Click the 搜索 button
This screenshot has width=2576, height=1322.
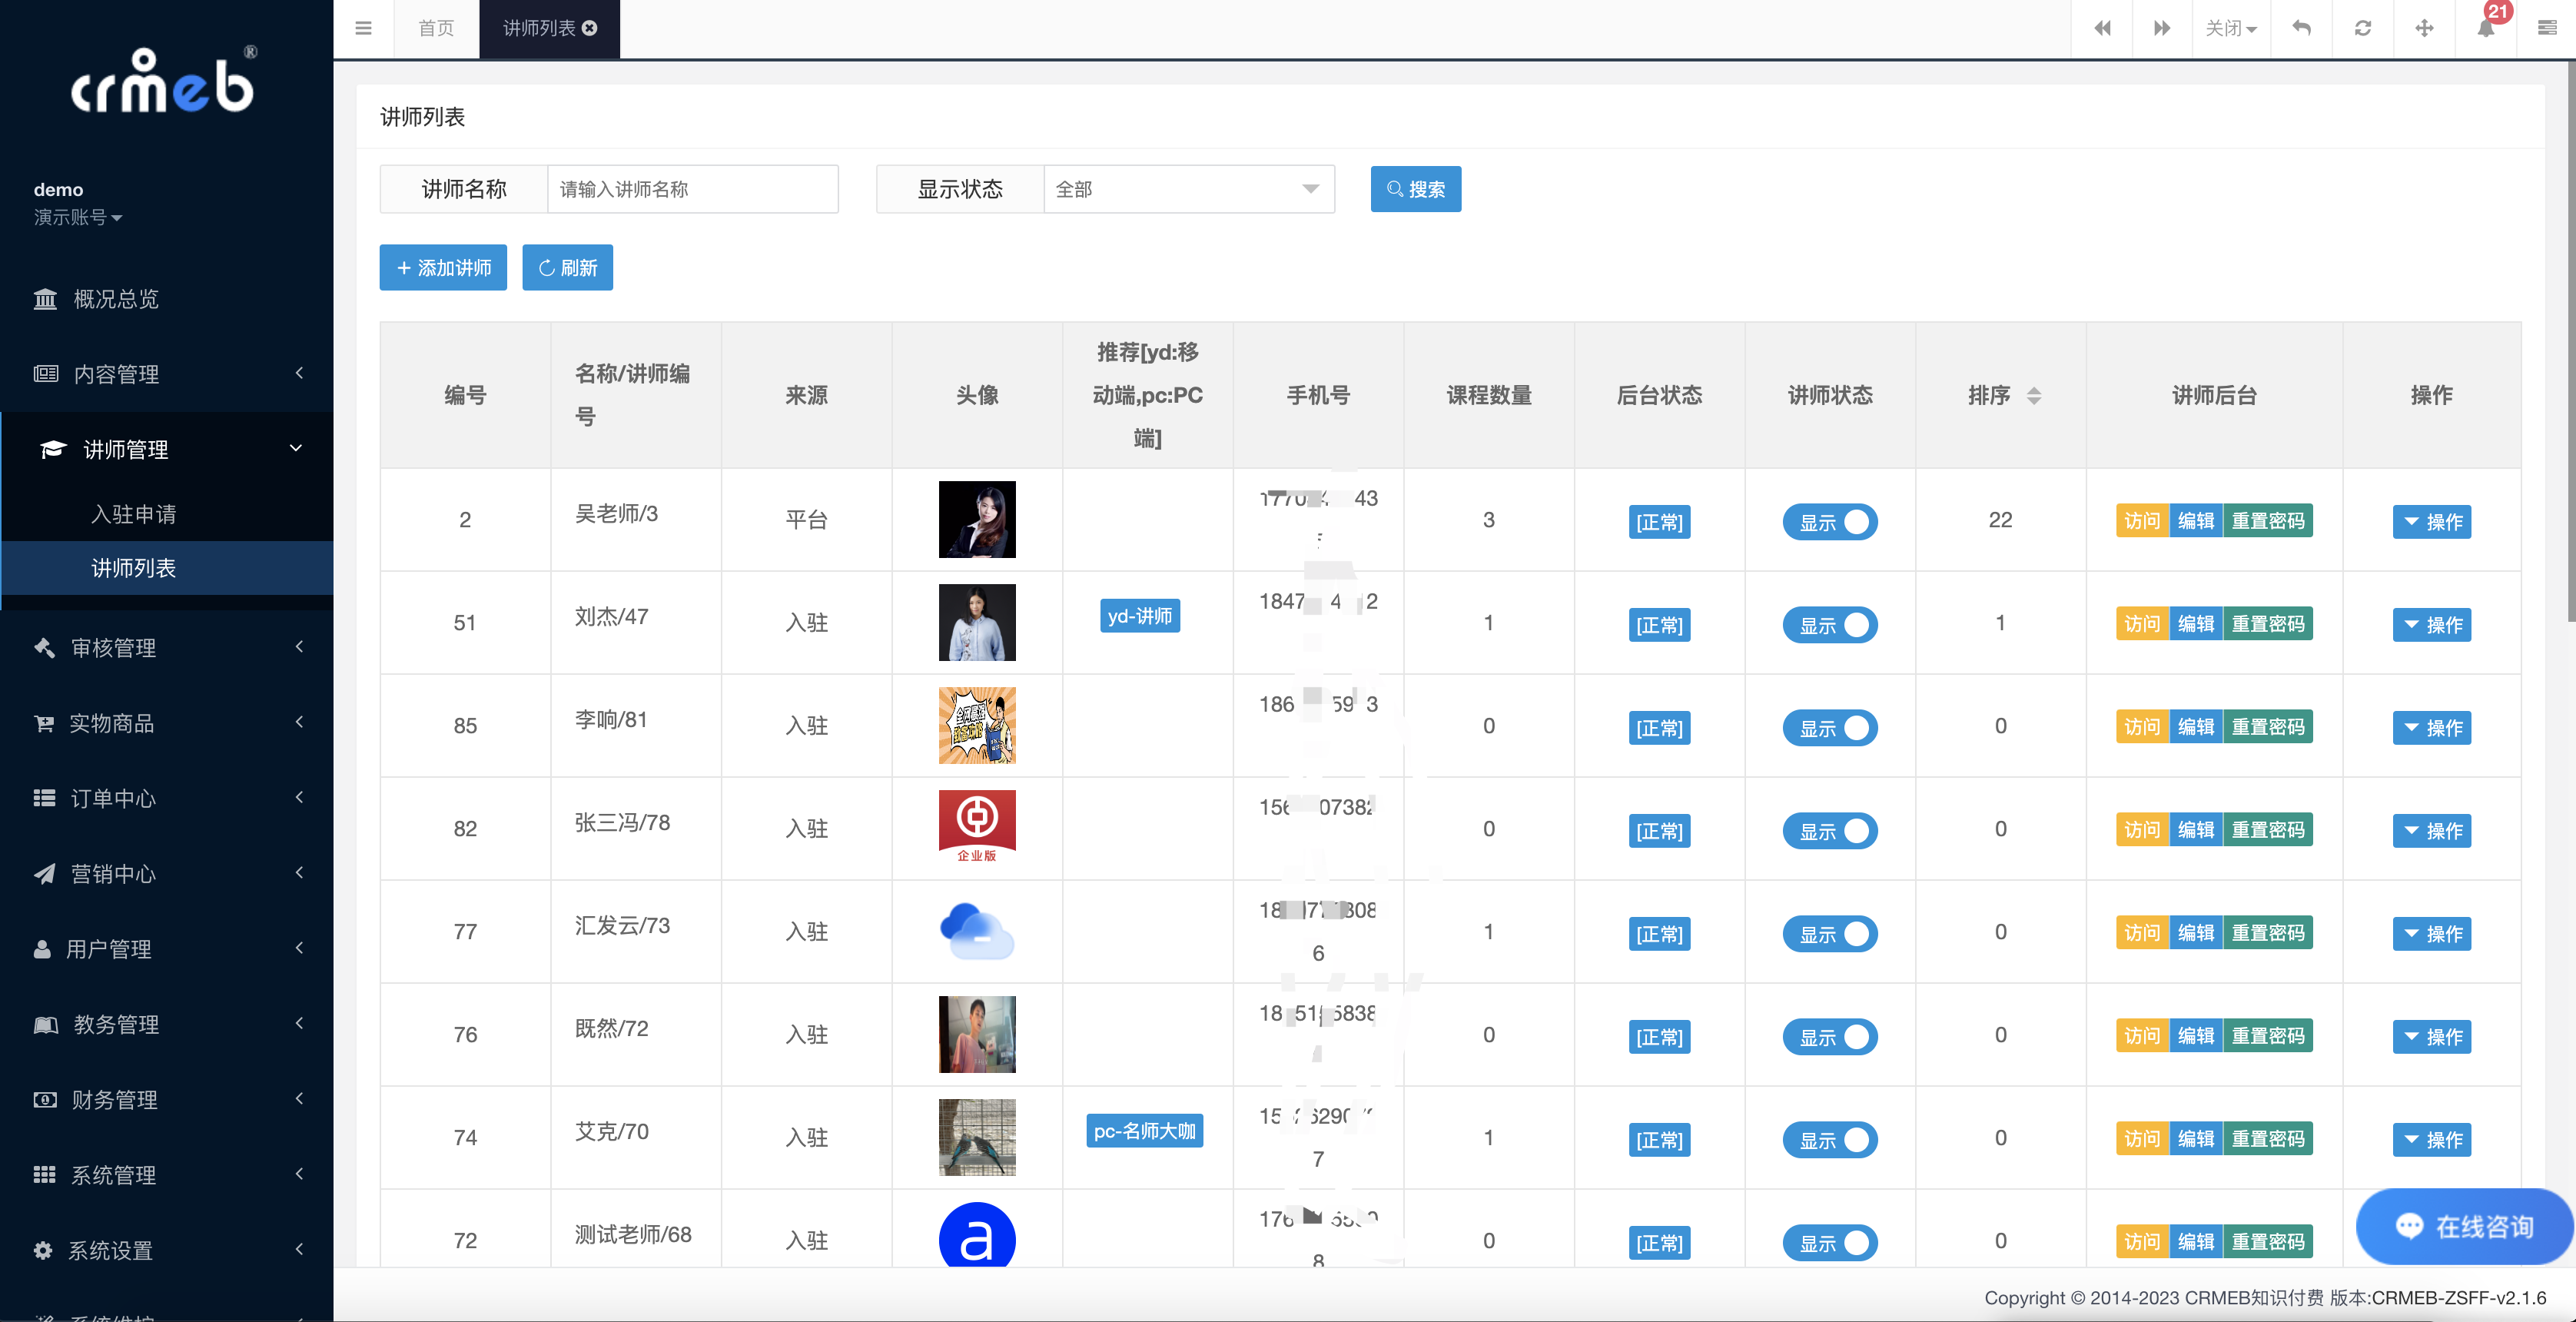coord(1415,189)
